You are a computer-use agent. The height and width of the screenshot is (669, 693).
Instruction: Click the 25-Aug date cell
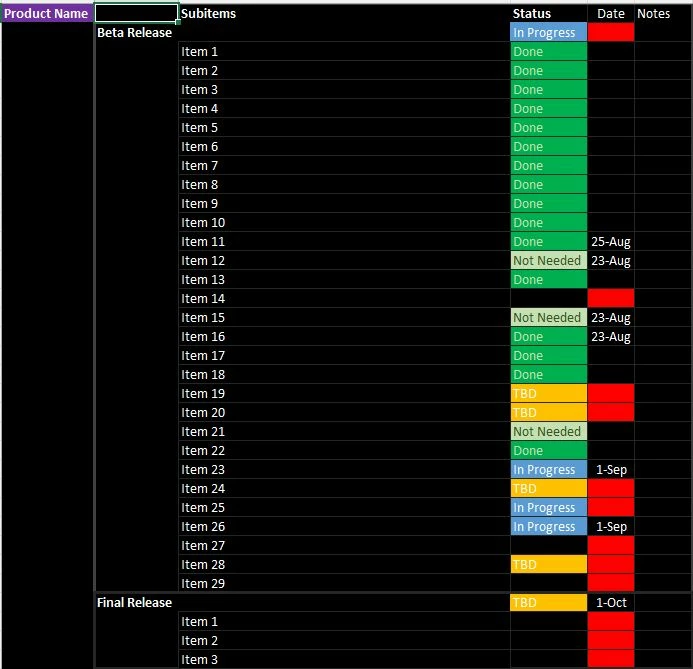click(x=611, y=242)
